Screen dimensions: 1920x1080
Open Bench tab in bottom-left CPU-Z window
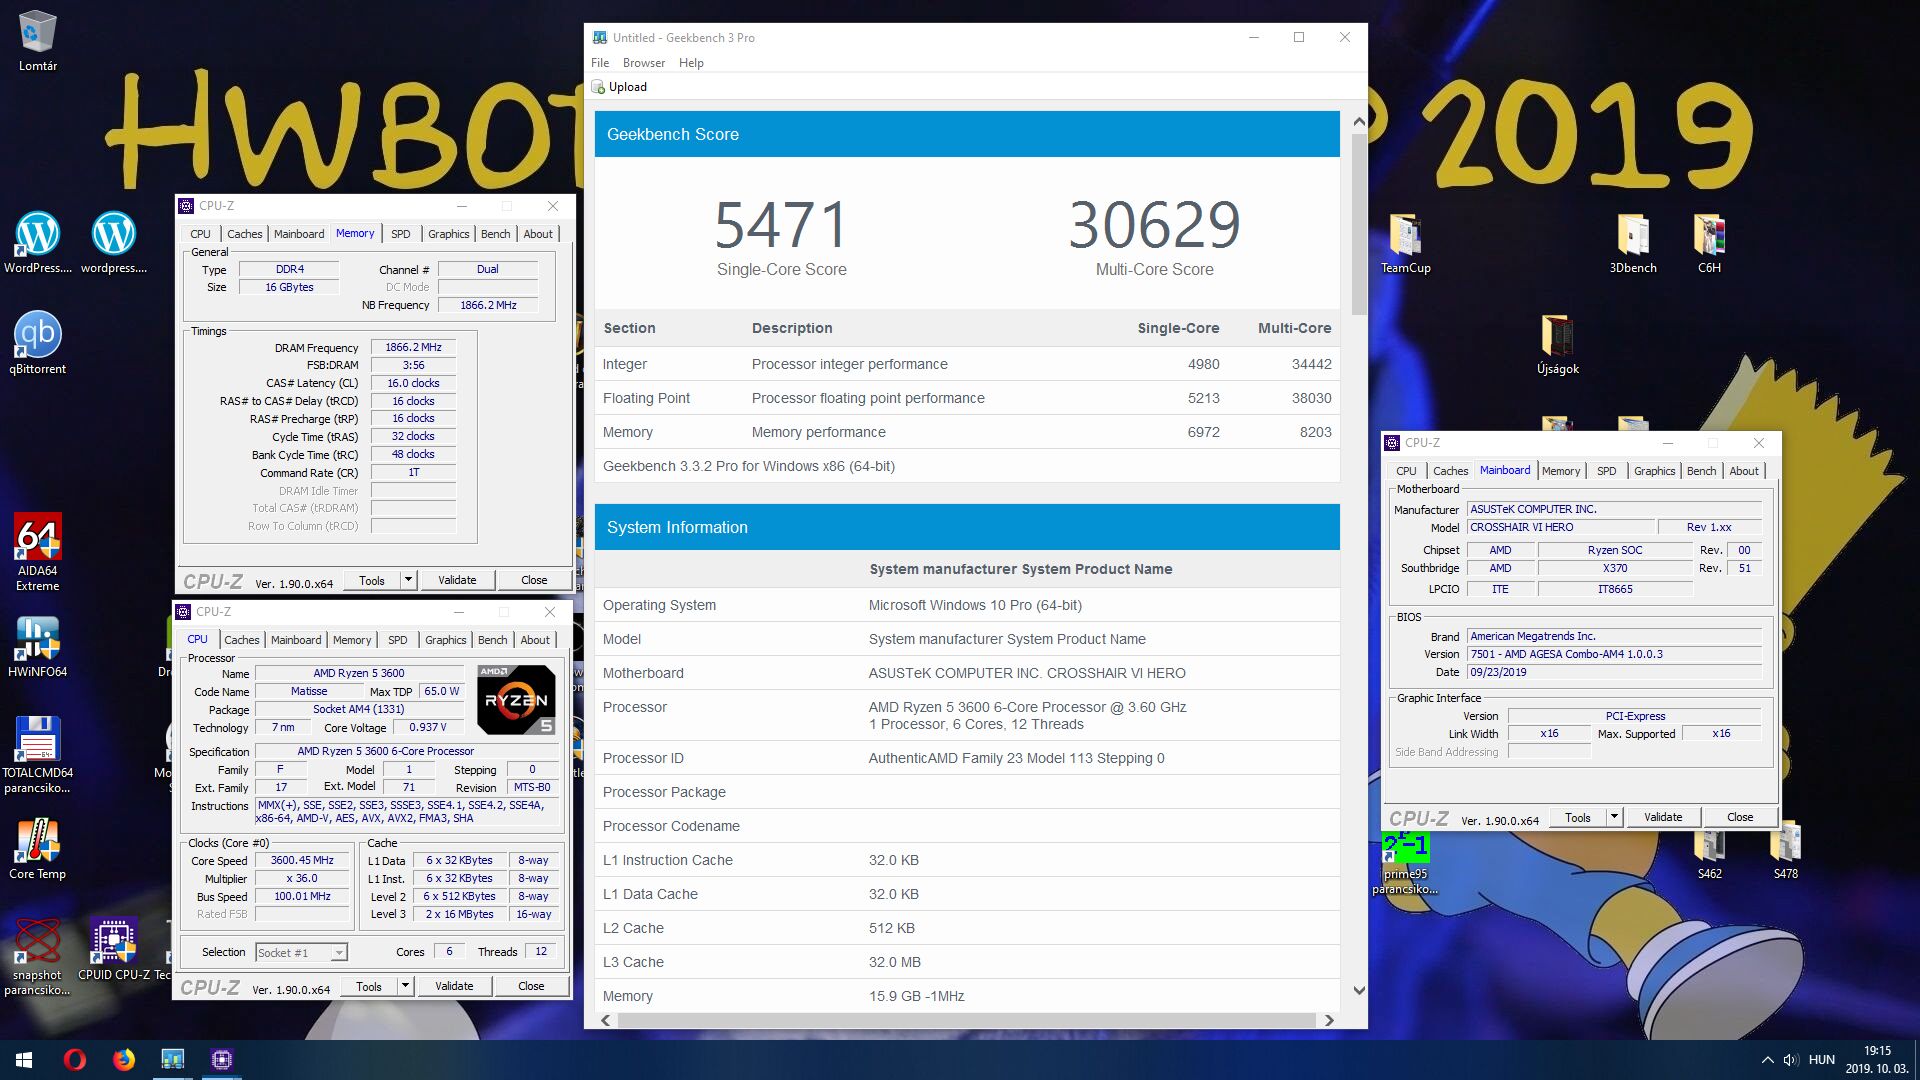(x=492, y=640)
